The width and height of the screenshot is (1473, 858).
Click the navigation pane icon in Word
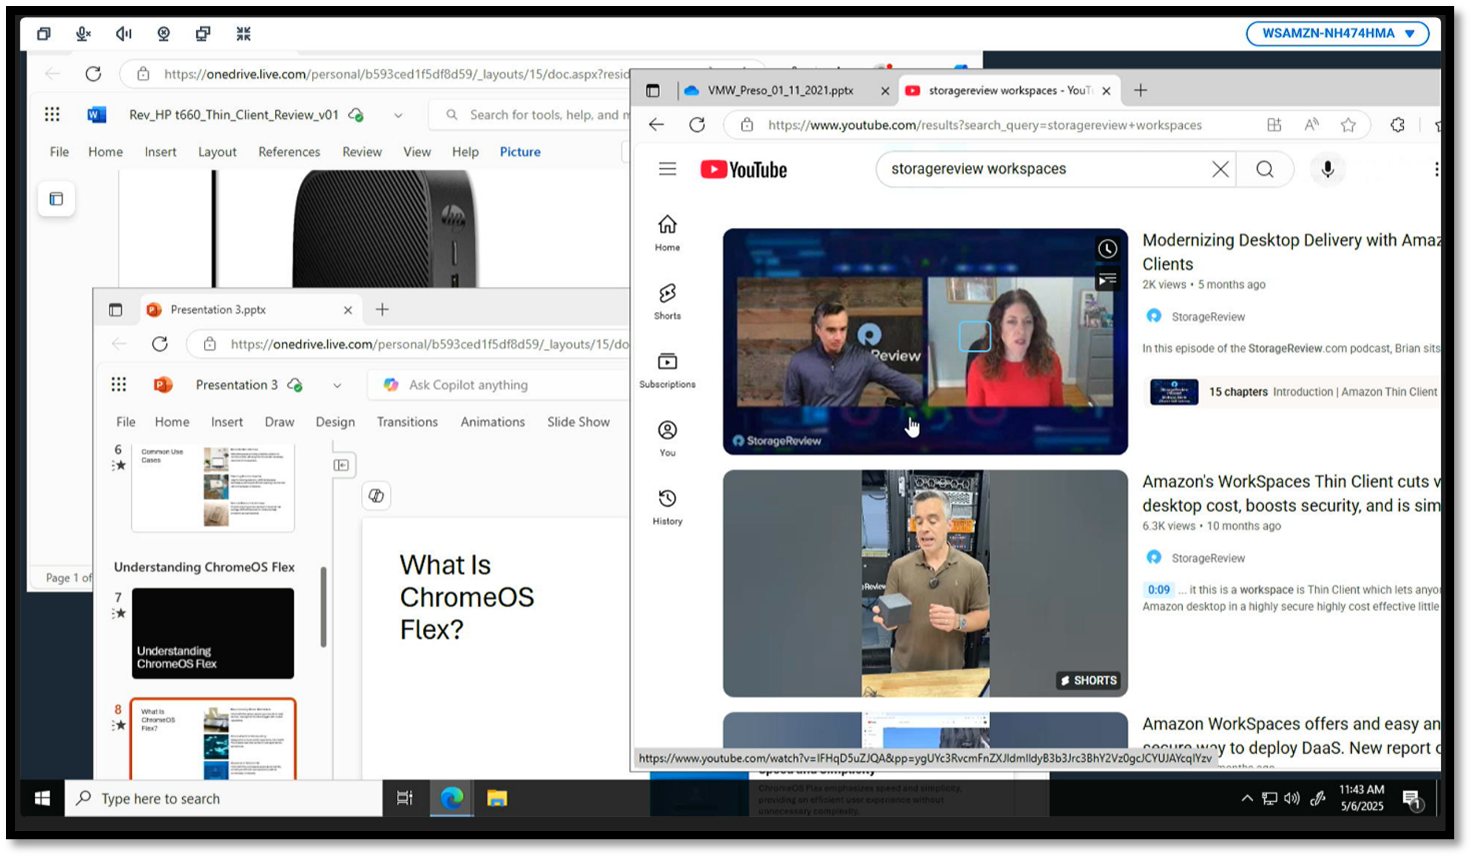click(x=56, y=199)
